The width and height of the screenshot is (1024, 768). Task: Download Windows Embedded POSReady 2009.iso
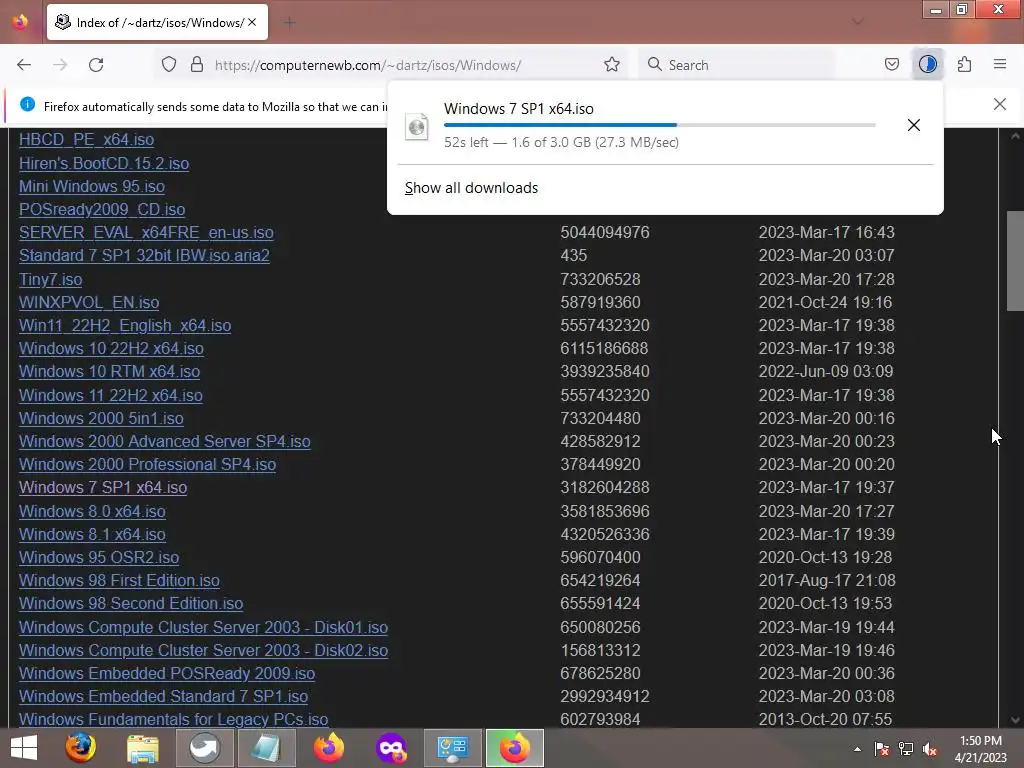click(167, 673)
